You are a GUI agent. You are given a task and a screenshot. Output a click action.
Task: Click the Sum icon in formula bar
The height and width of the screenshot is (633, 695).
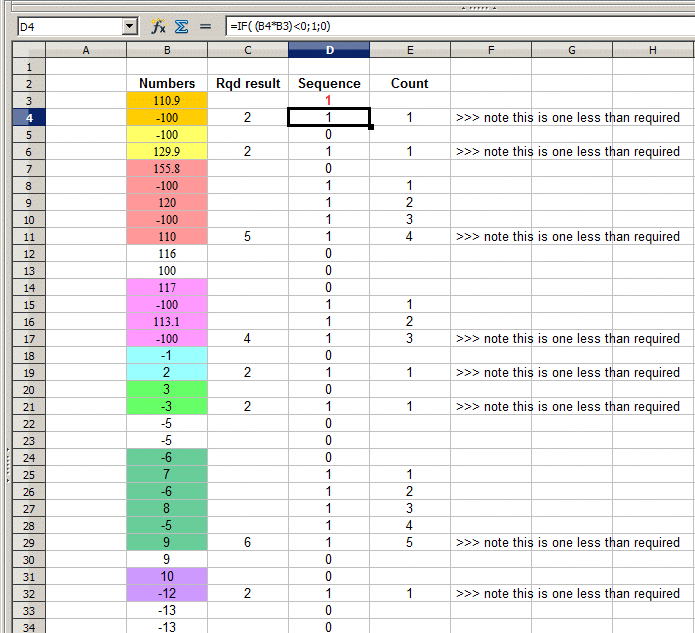pos(182,27)
